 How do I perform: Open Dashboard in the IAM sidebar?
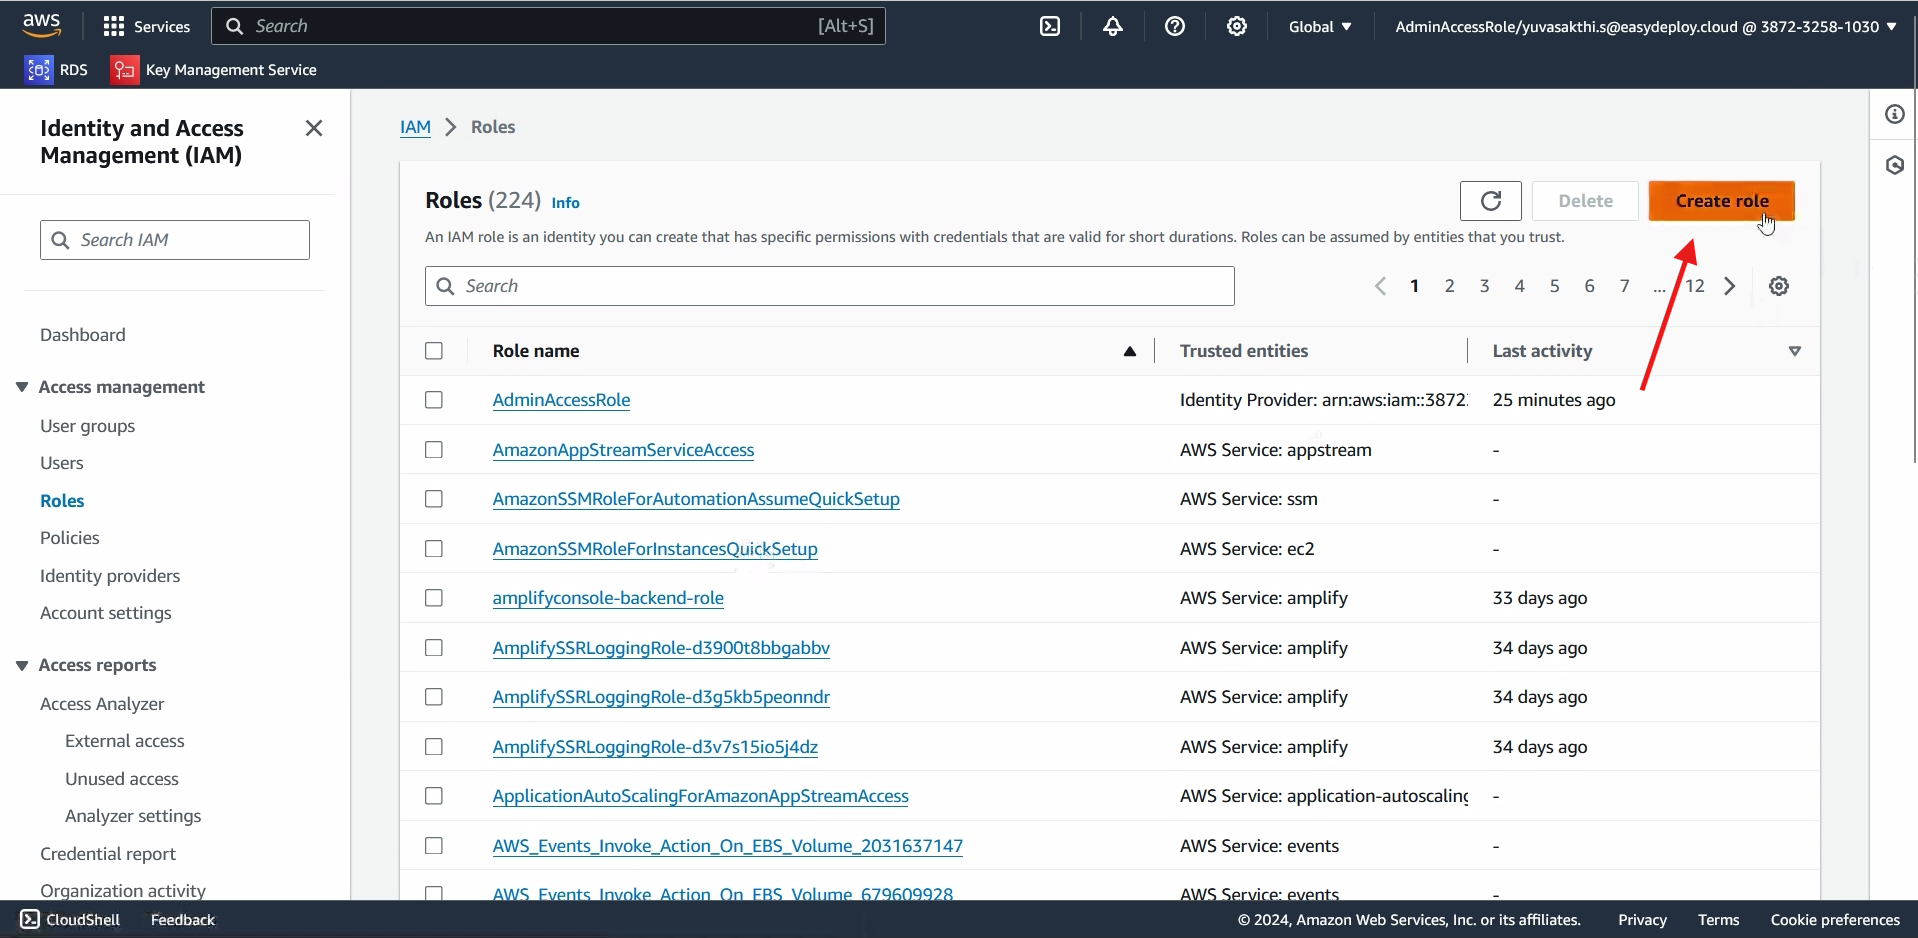(83, 335)
